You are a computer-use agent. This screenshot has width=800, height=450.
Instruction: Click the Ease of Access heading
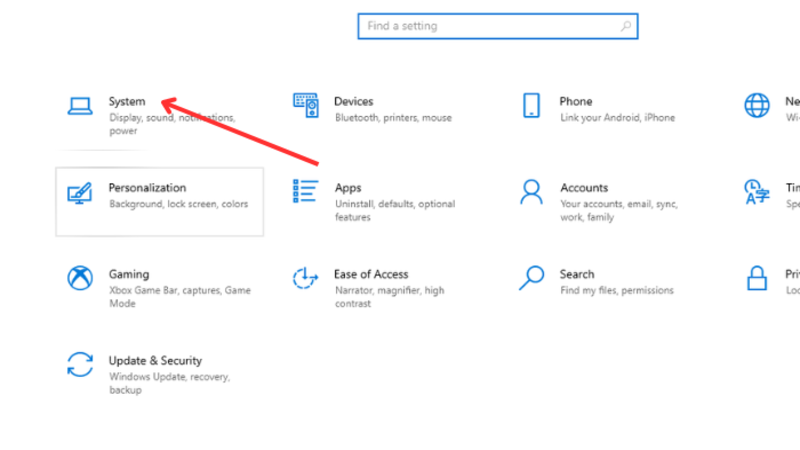tap(371, 274)
